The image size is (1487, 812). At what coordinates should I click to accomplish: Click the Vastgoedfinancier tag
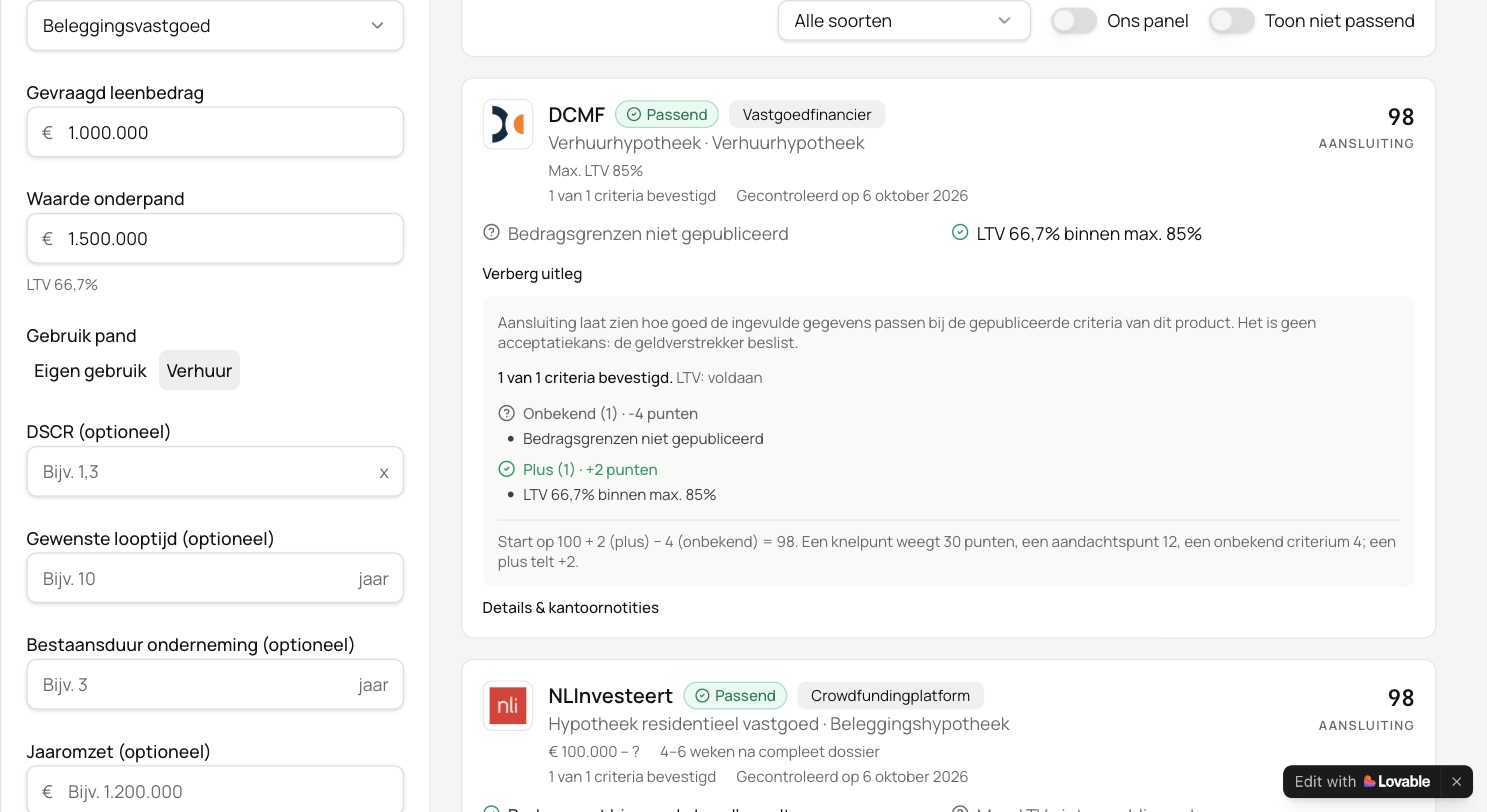tap(807, 115)
